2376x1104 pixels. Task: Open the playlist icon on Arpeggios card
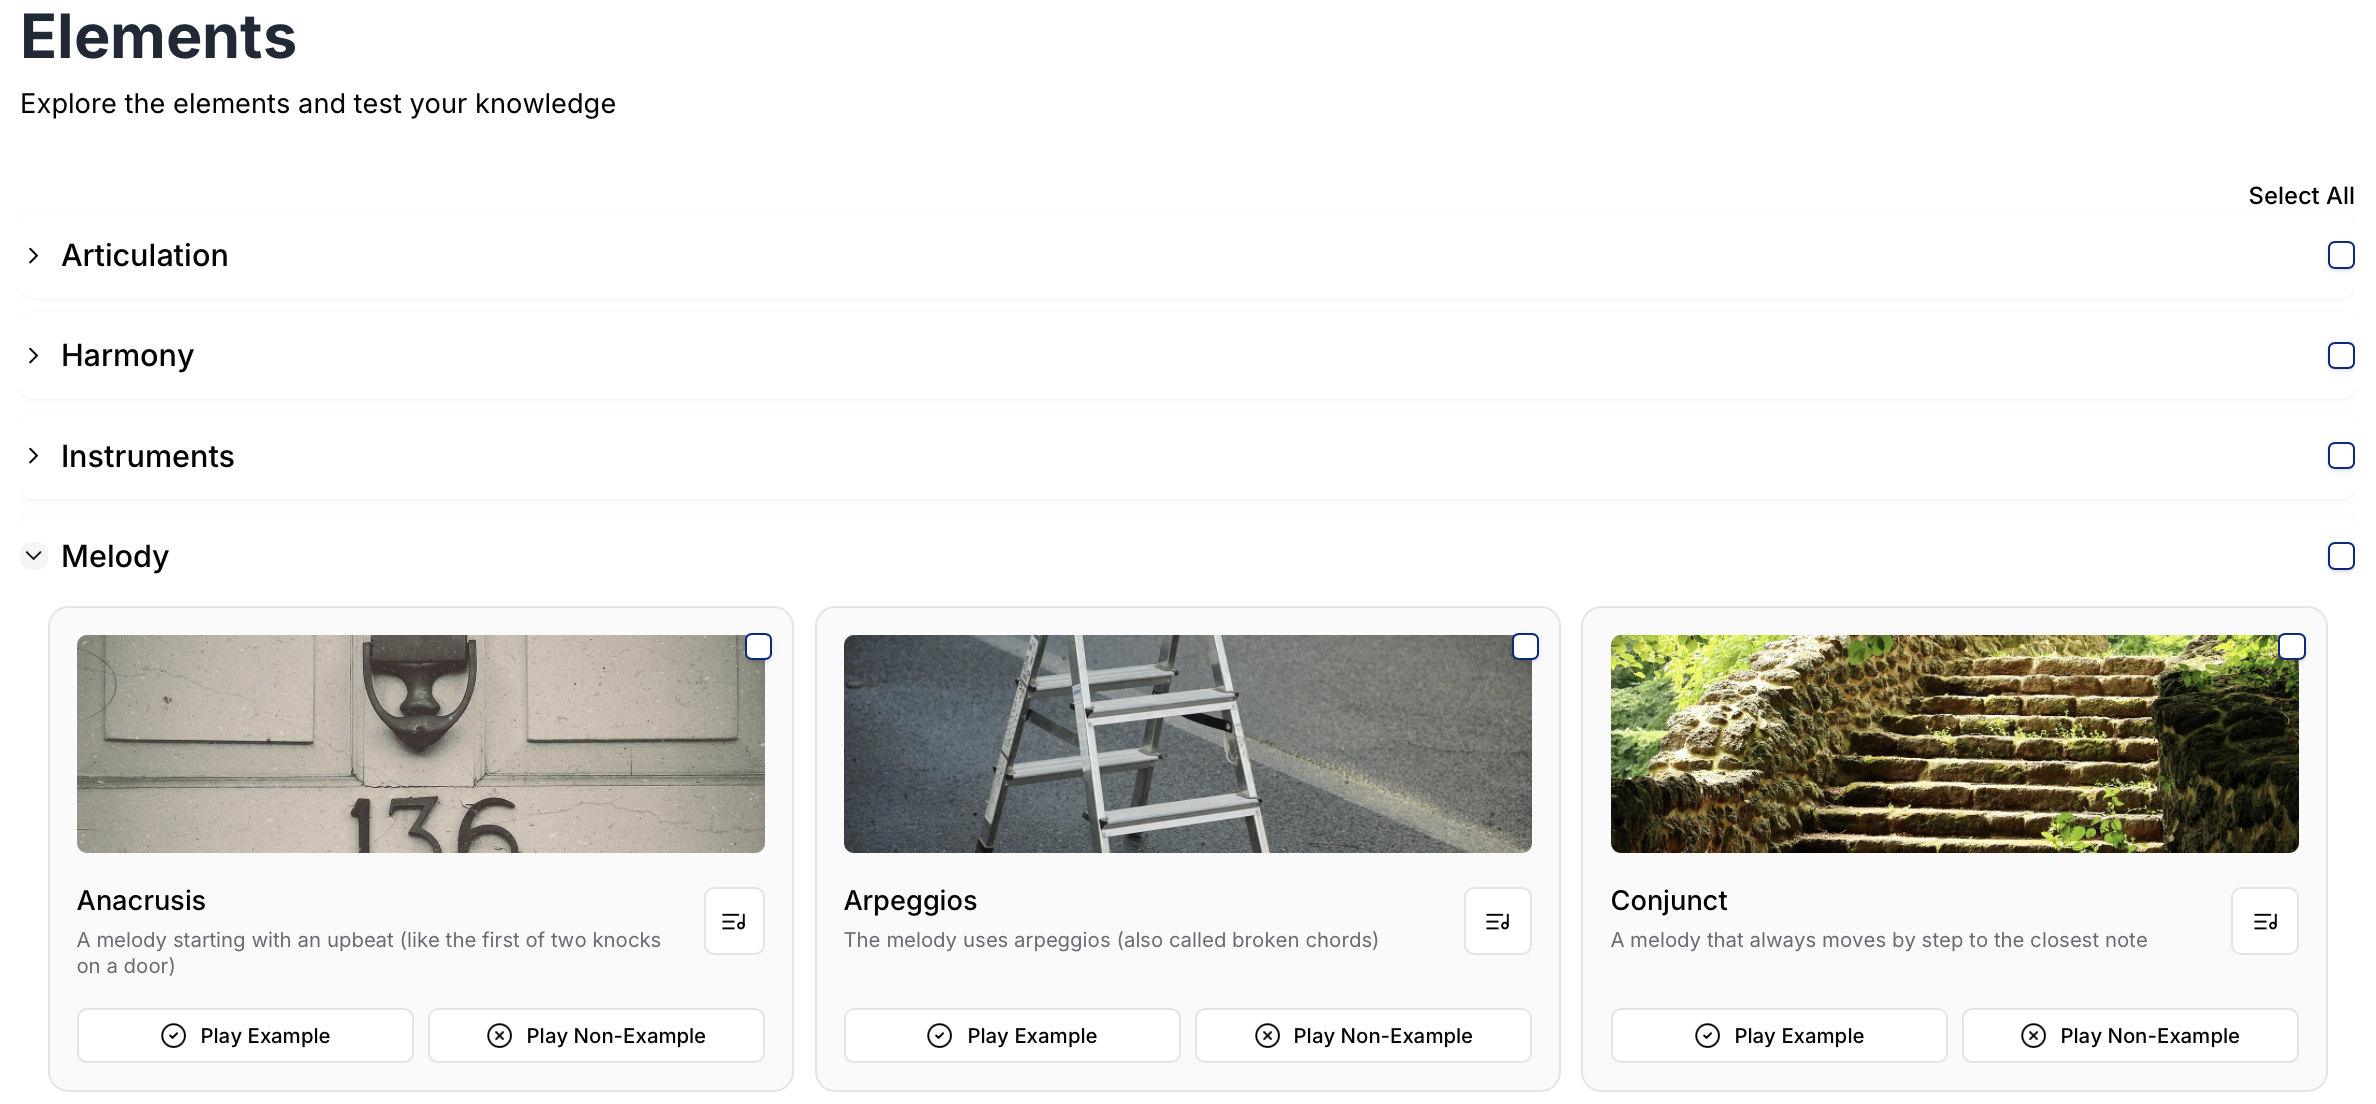click(x=1497, y=921)
